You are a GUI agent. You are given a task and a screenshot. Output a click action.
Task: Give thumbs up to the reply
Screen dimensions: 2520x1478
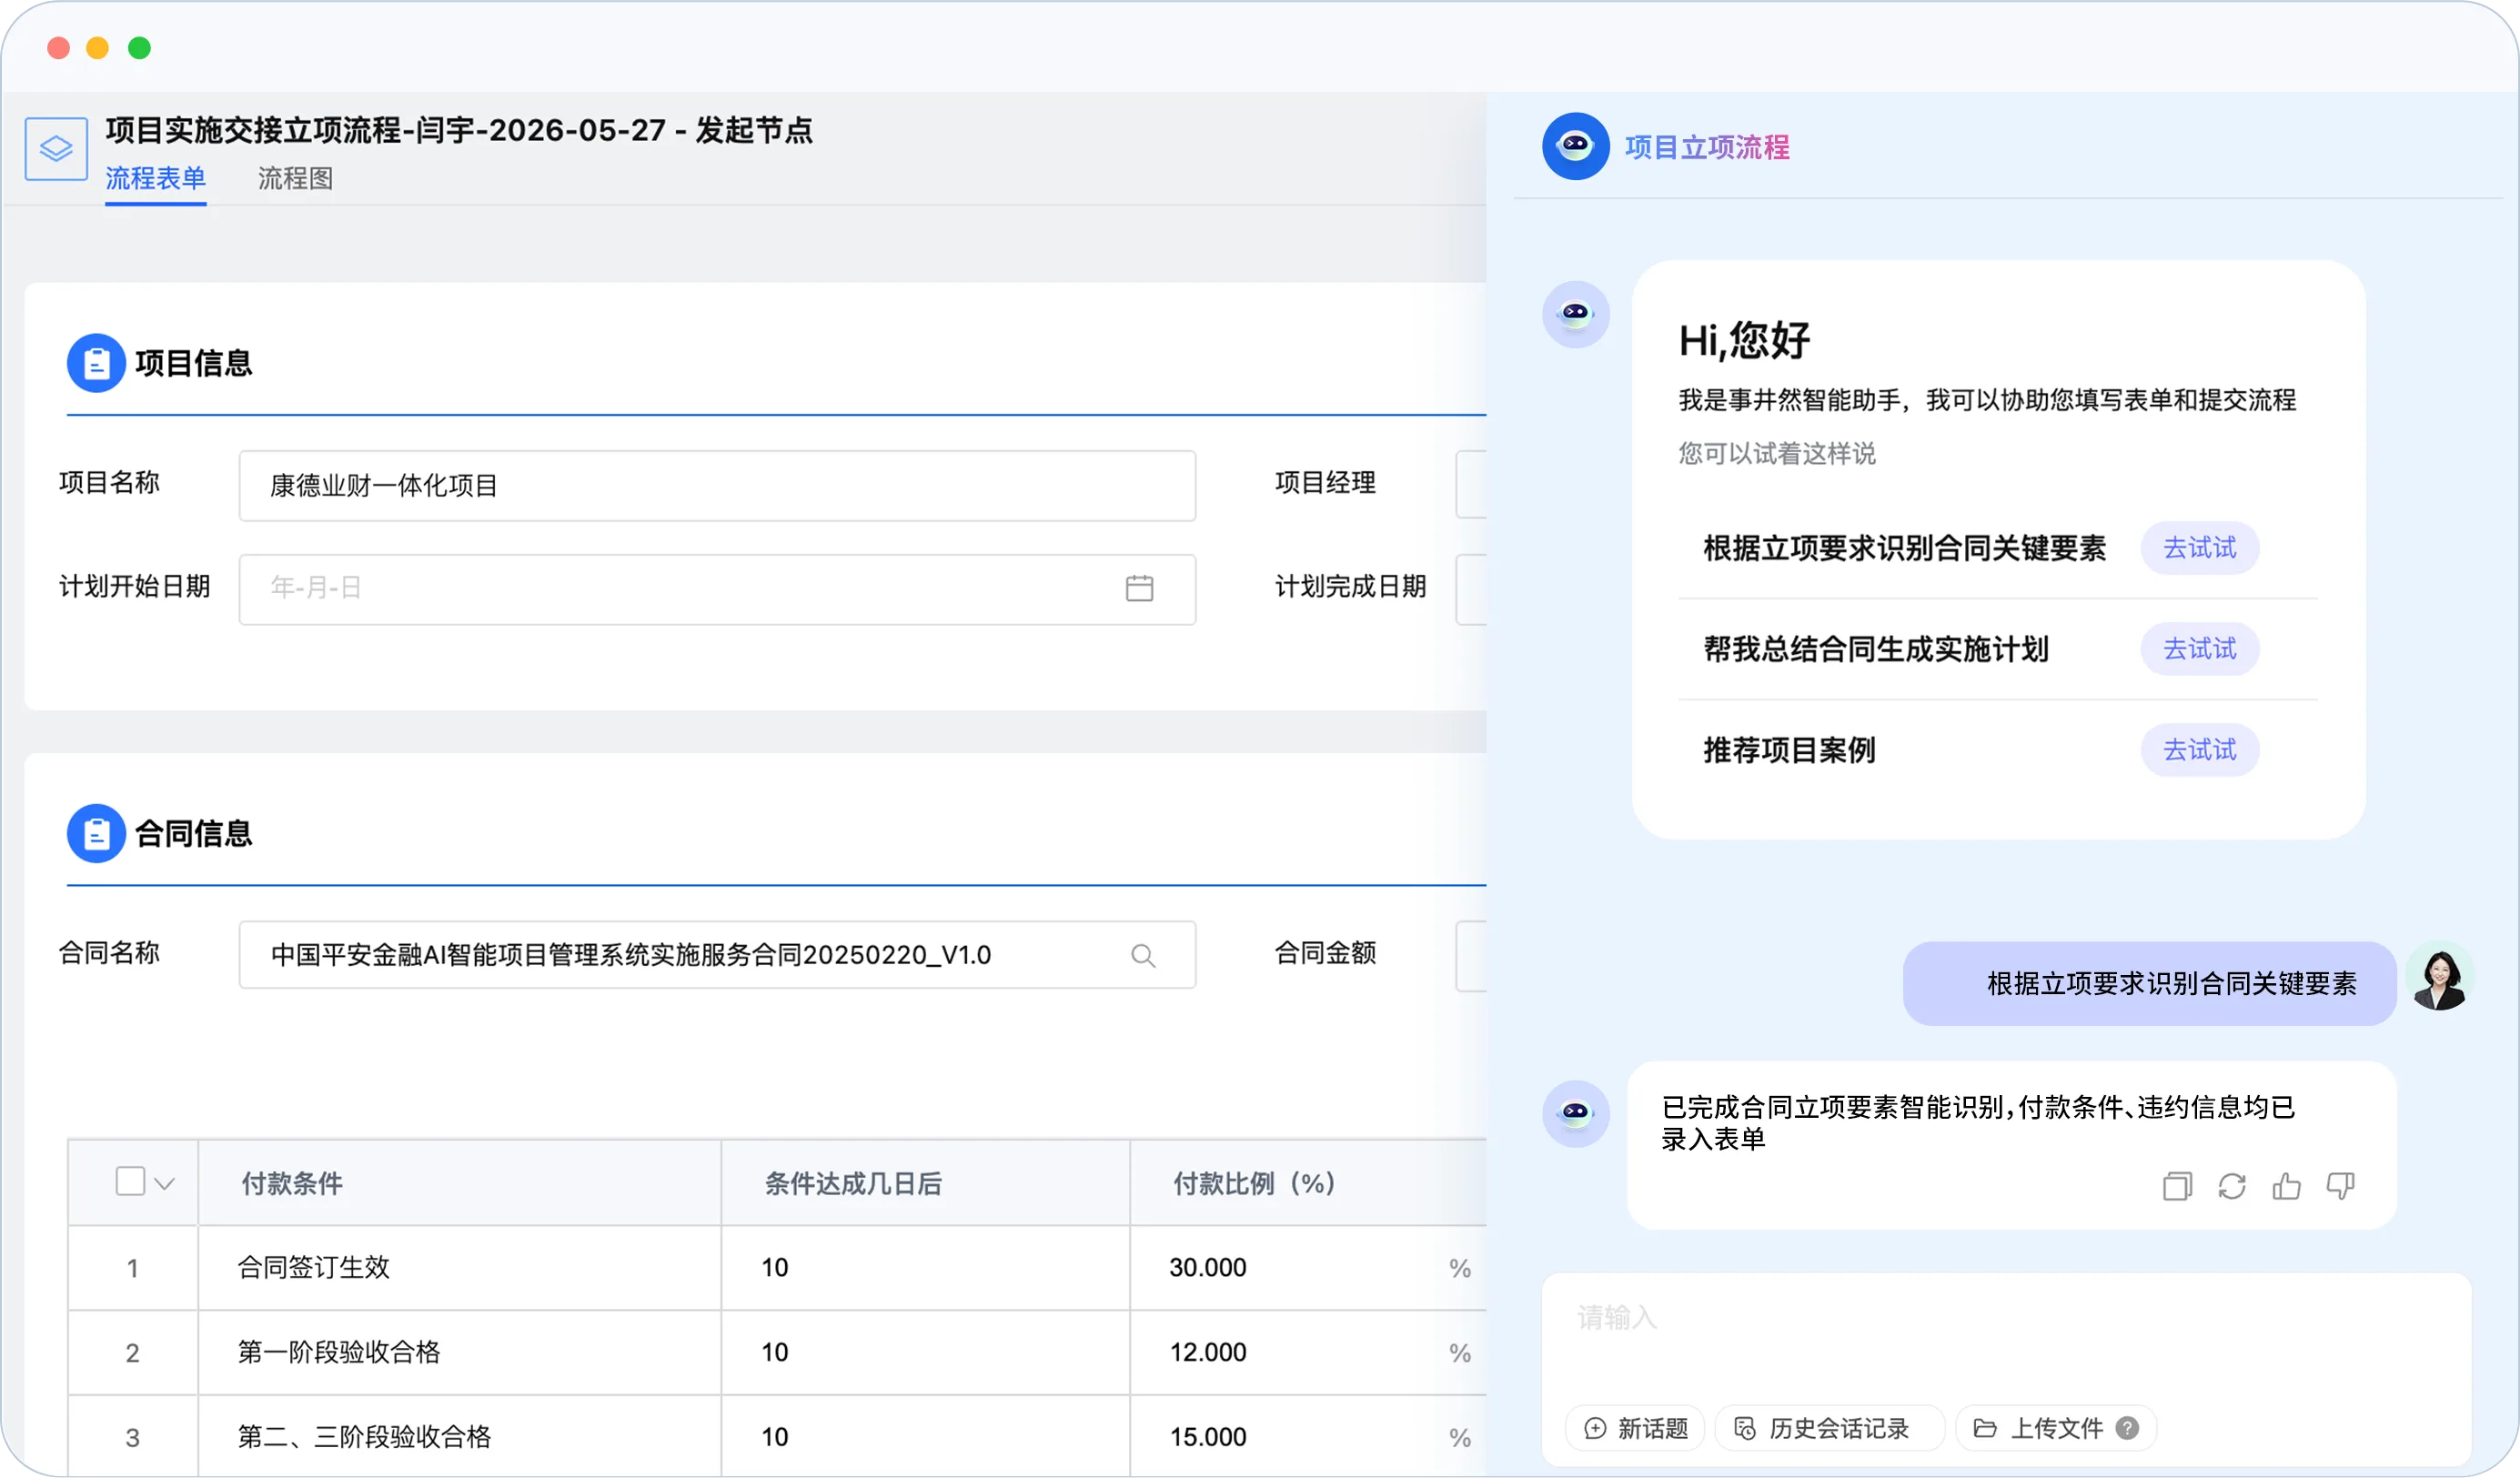(x=2286, y=1186)
